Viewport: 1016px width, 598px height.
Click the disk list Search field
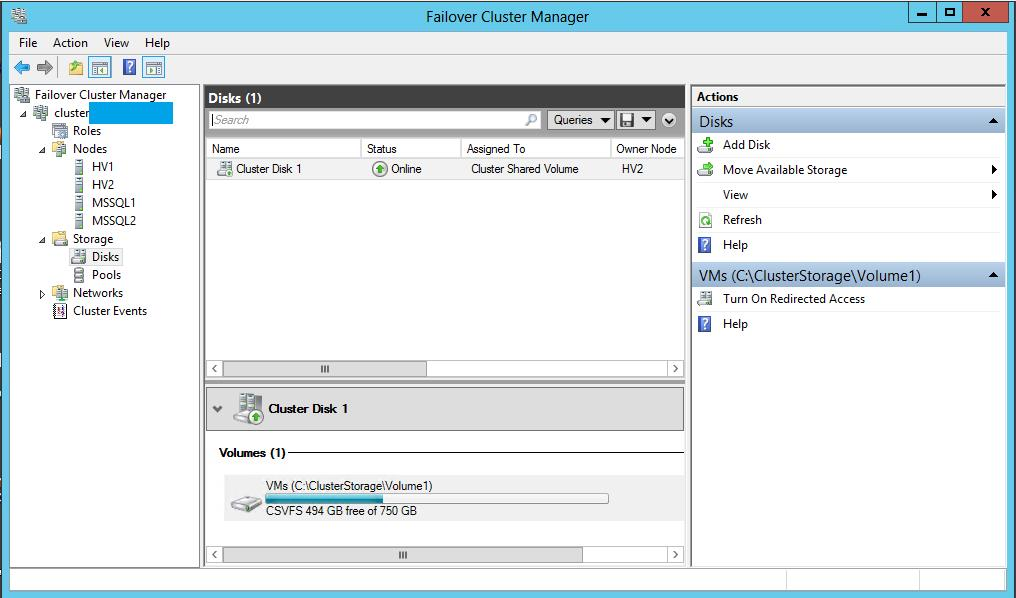370,120
